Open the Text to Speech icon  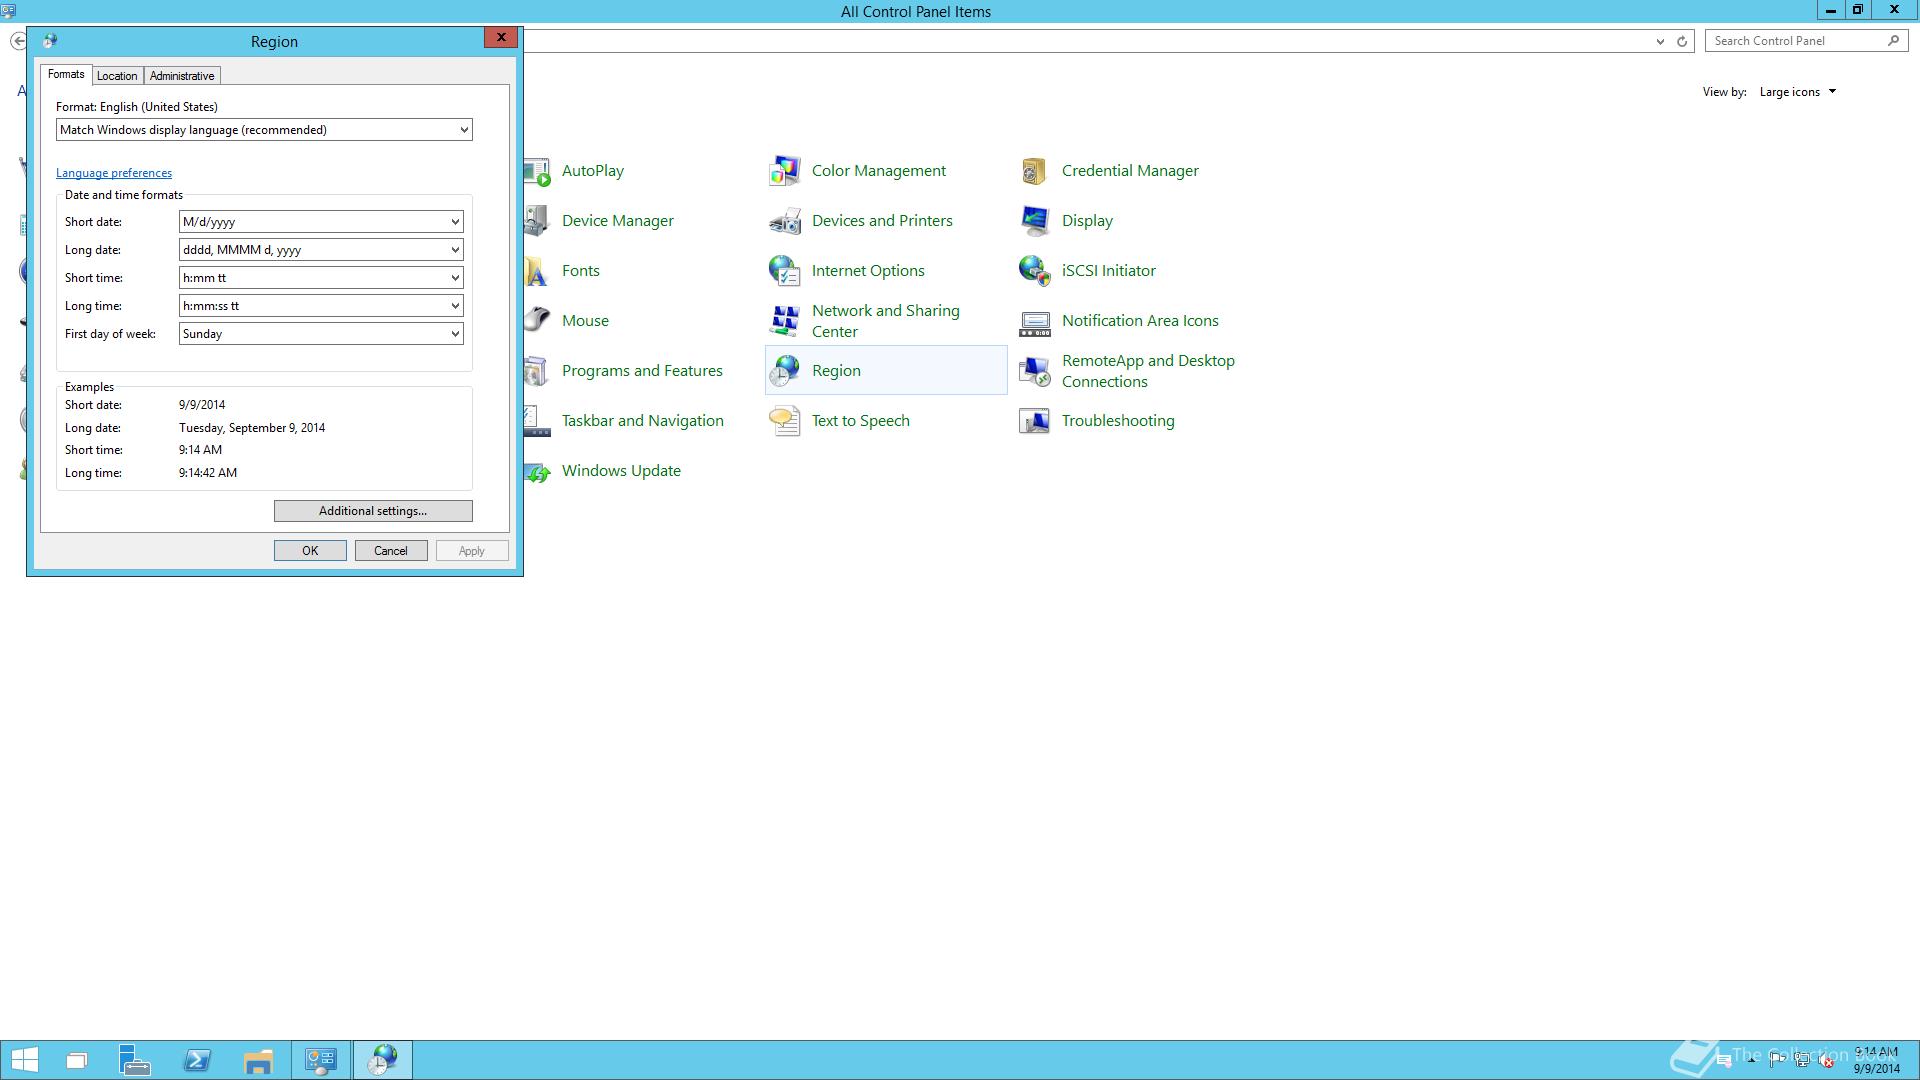[785, 421]
